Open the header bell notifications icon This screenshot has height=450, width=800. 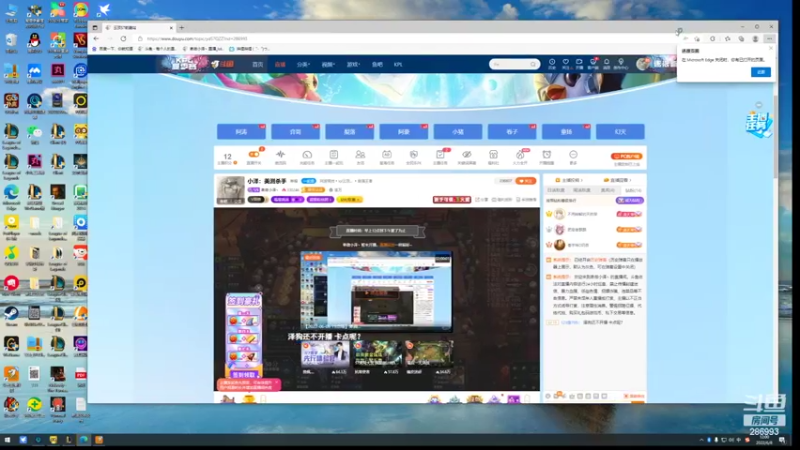coord(607,64)
